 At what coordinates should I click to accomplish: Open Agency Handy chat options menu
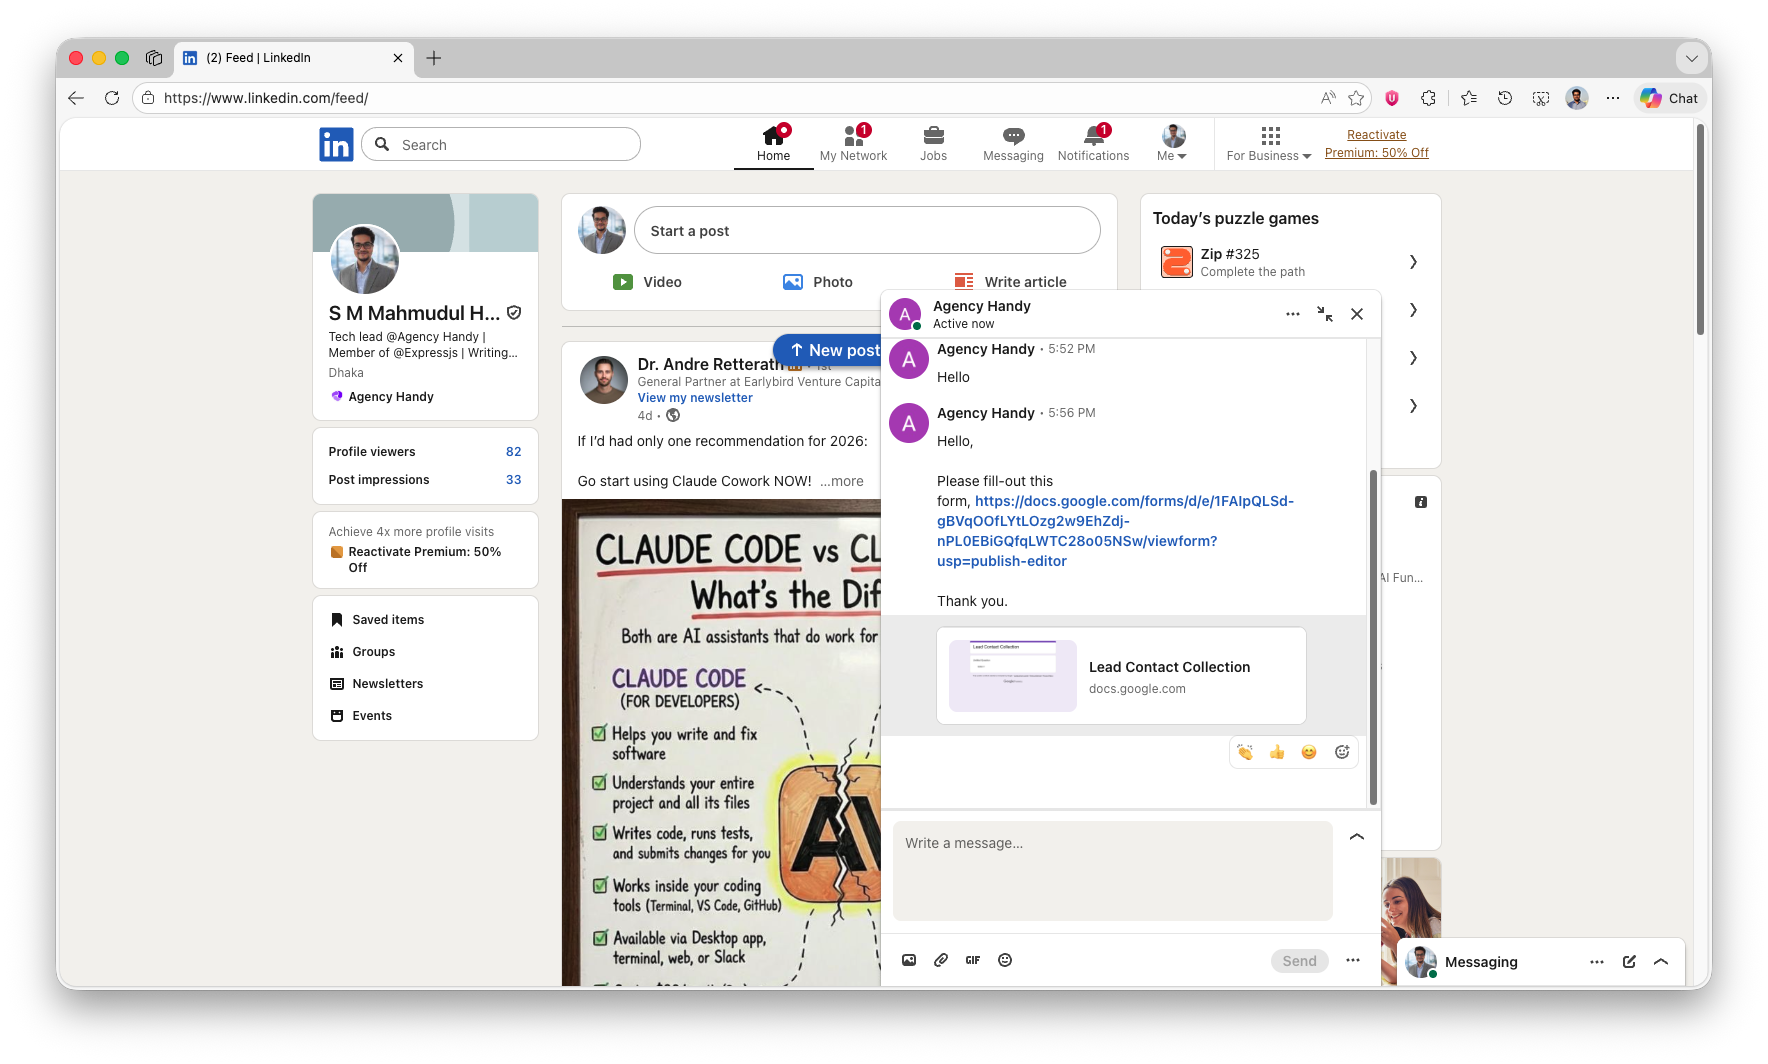pos(1293,314)
